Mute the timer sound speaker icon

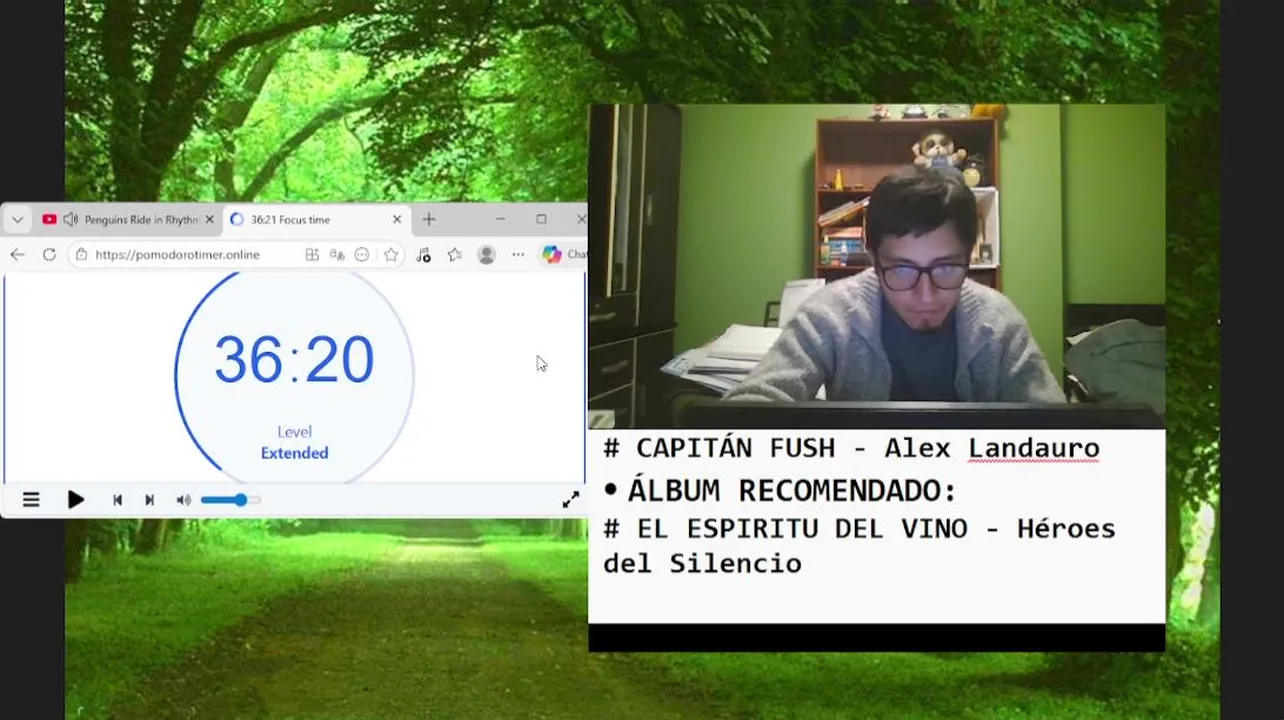point(183,500)
